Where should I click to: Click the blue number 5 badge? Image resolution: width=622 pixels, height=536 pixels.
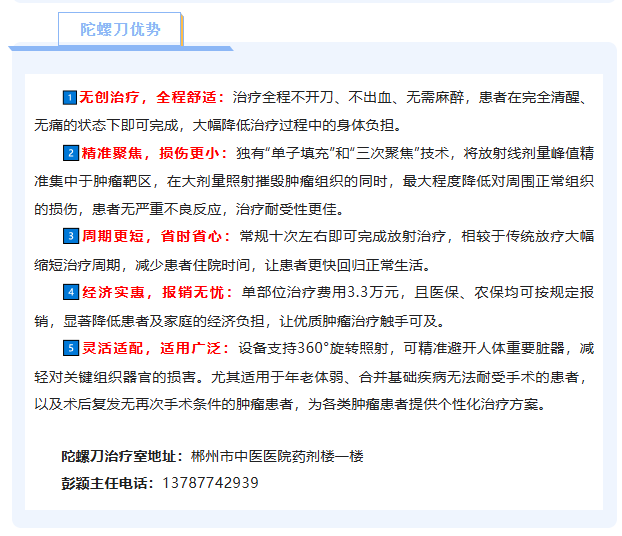coord(70,349)
